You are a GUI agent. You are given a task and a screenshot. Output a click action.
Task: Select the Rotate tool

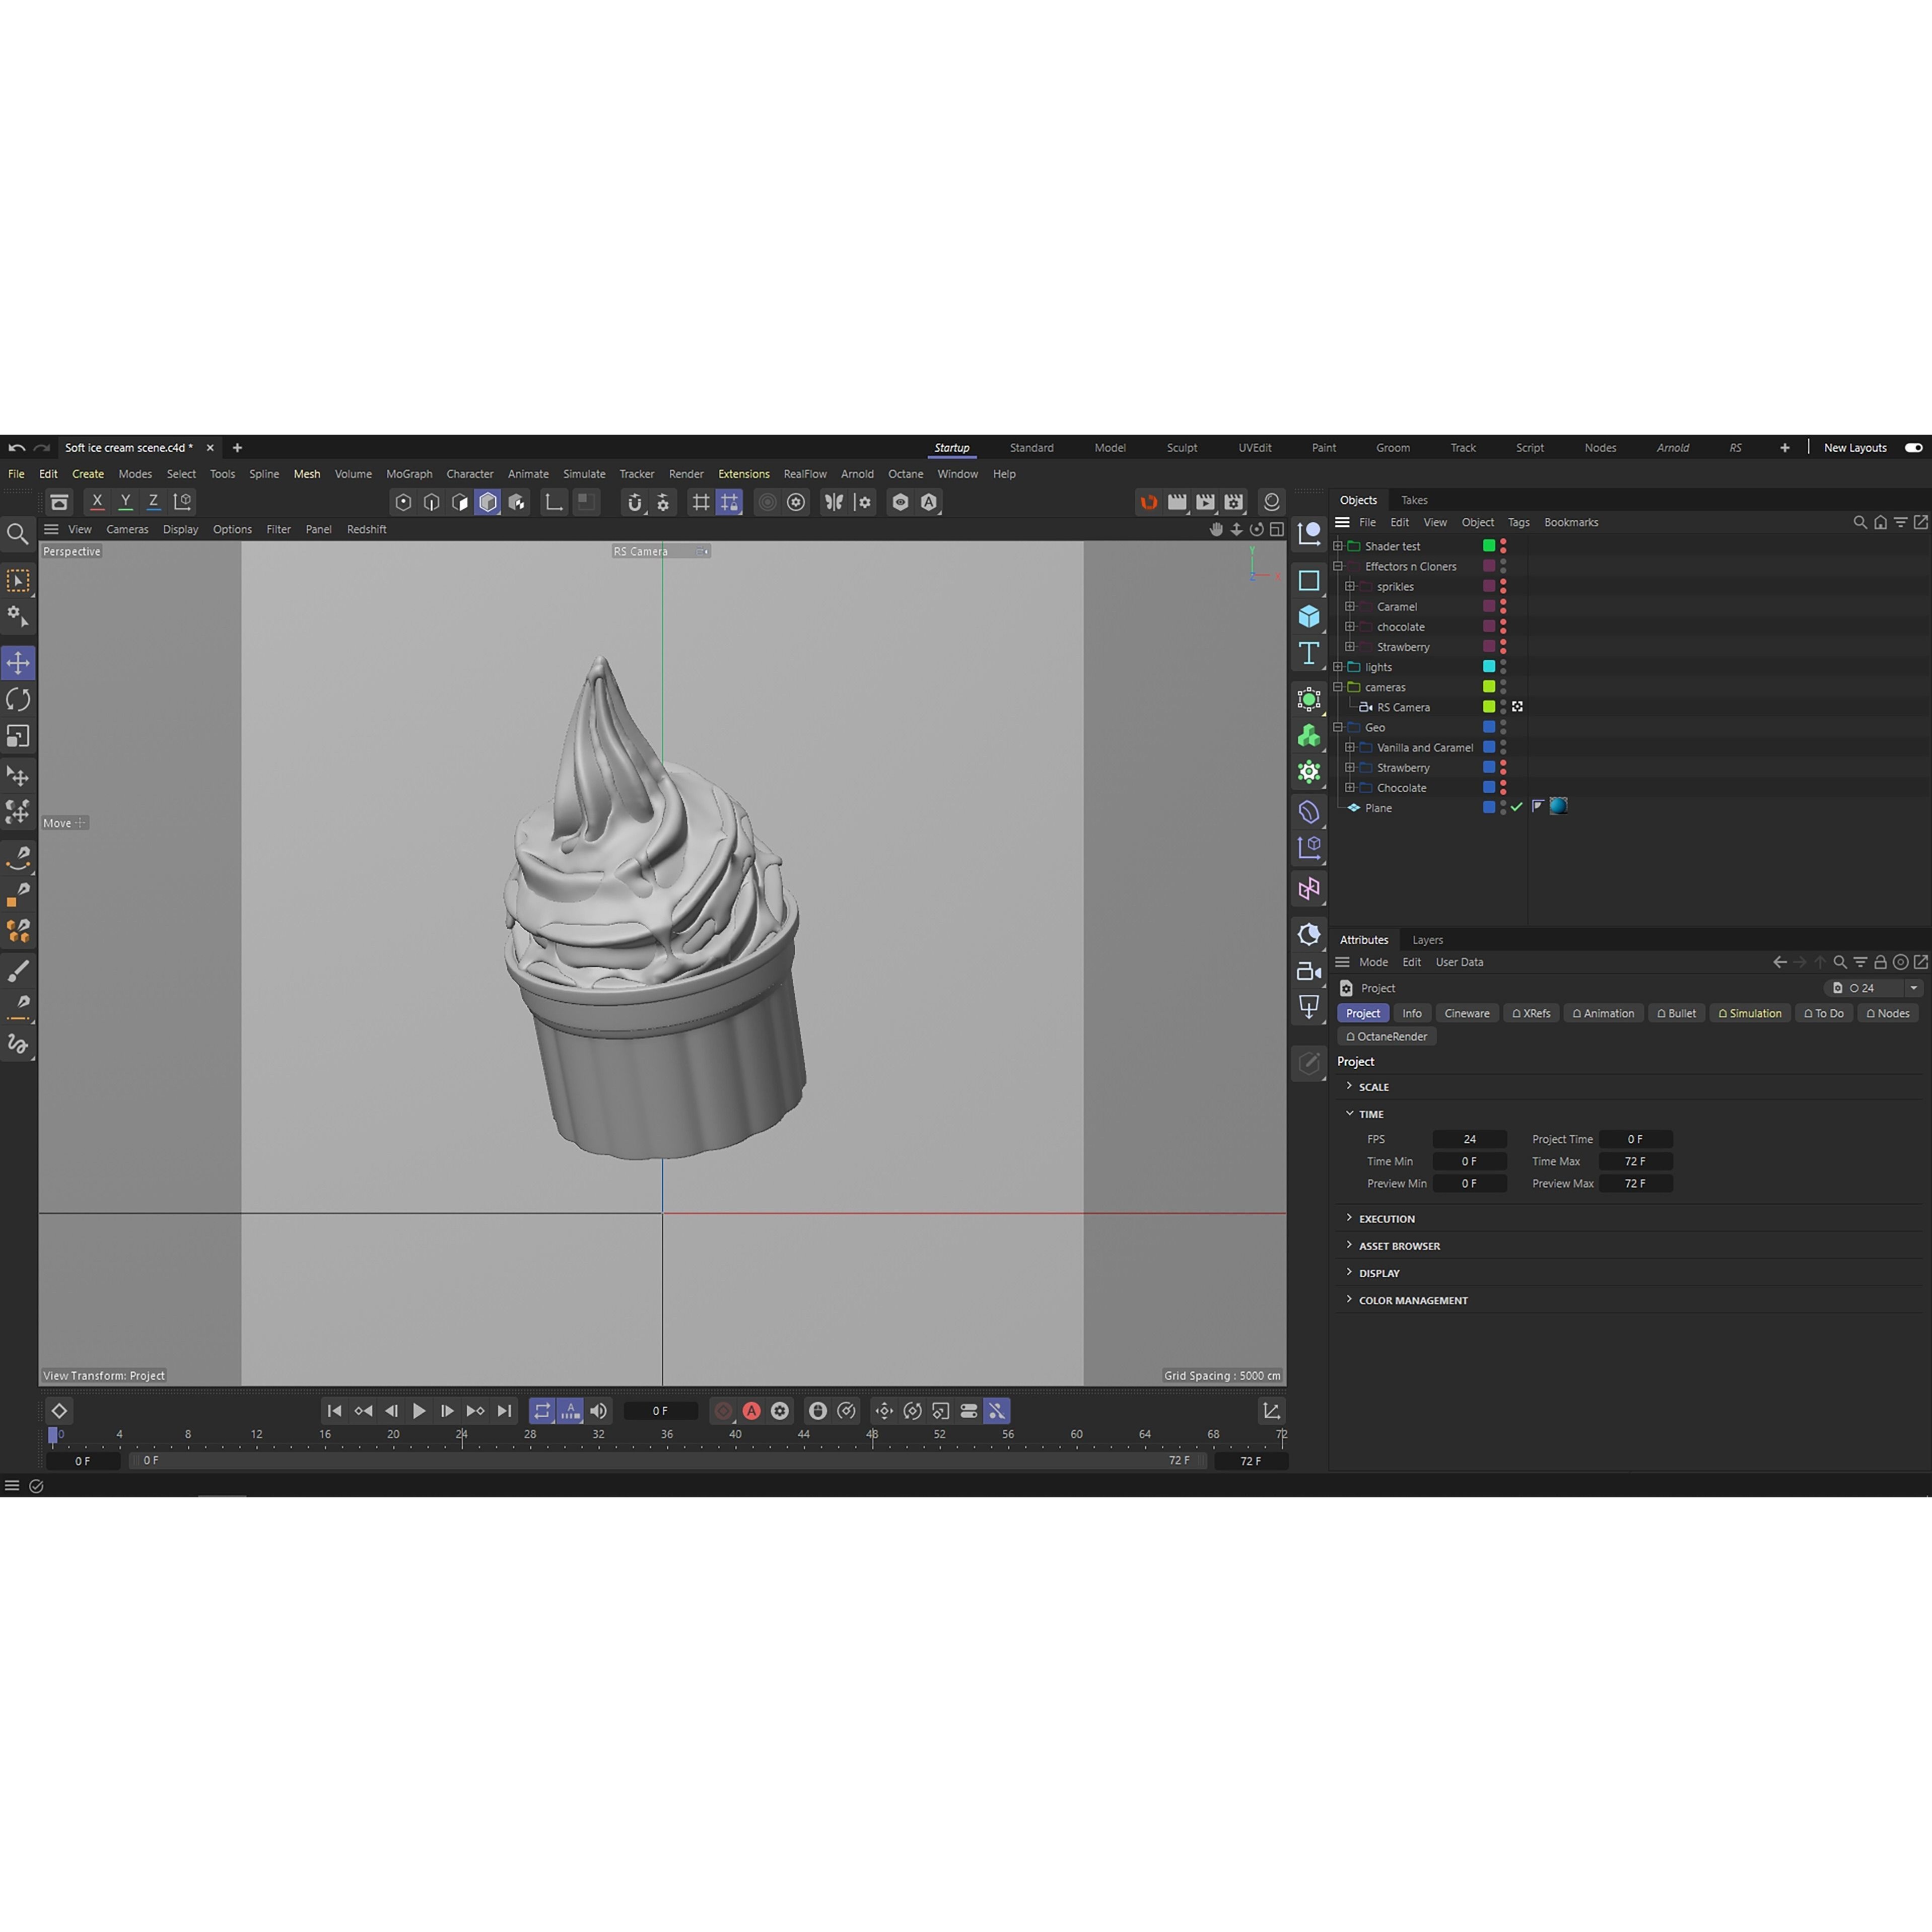[18, 698]
